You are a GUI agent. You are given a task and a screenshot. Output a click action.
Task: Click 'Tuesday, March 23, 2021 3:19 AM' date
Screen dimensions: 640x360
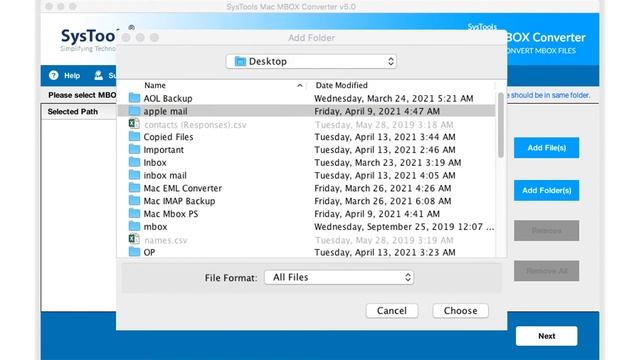click(x=387, y=162)
